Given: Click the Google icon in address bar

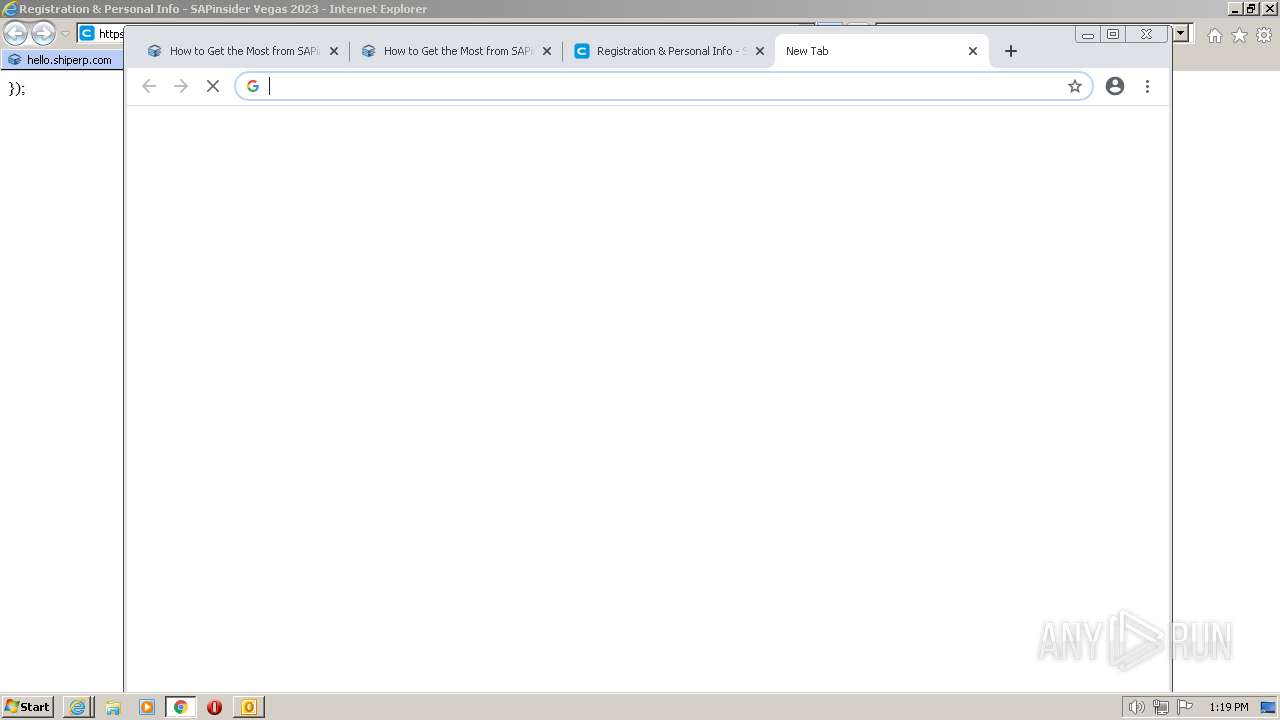Looking at the screenshot, I should pos(253,86).
